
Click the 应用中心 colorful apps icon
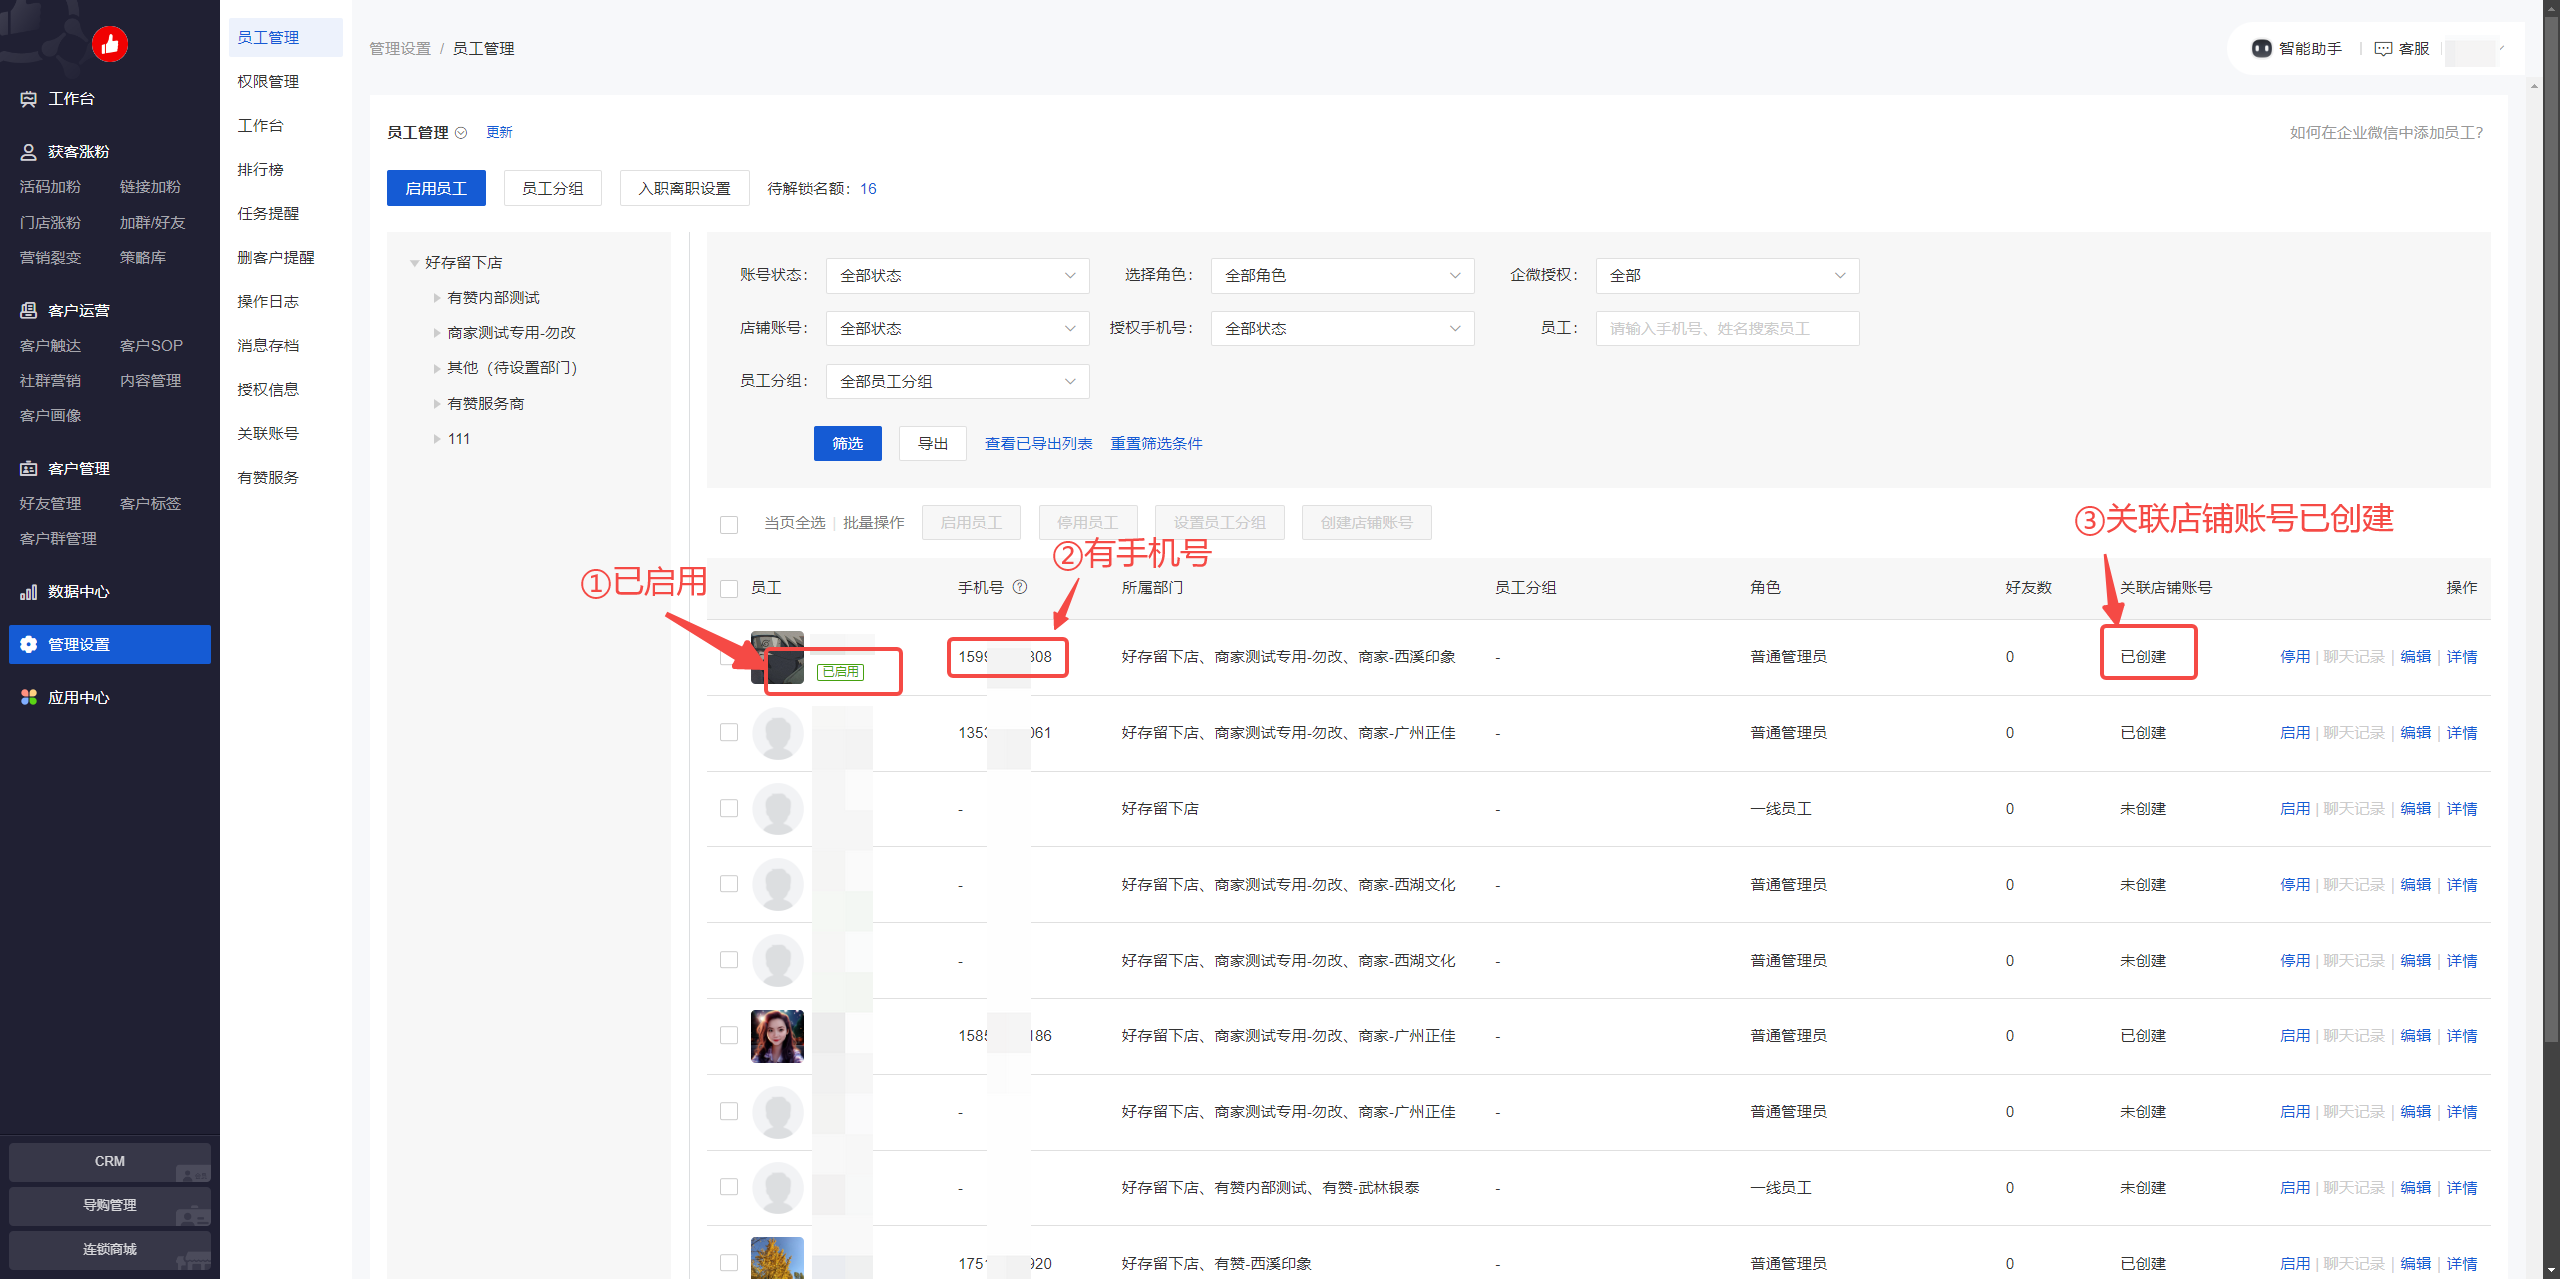click(29, 697)
